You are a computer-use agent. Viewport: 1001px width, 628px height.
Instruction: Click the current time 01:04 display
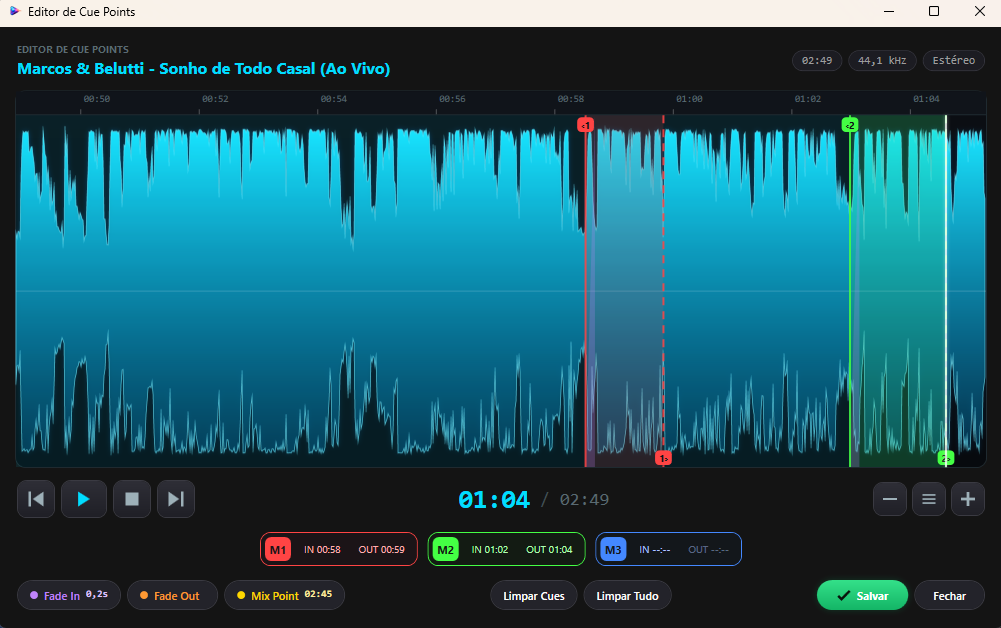(x=493, y=500)
